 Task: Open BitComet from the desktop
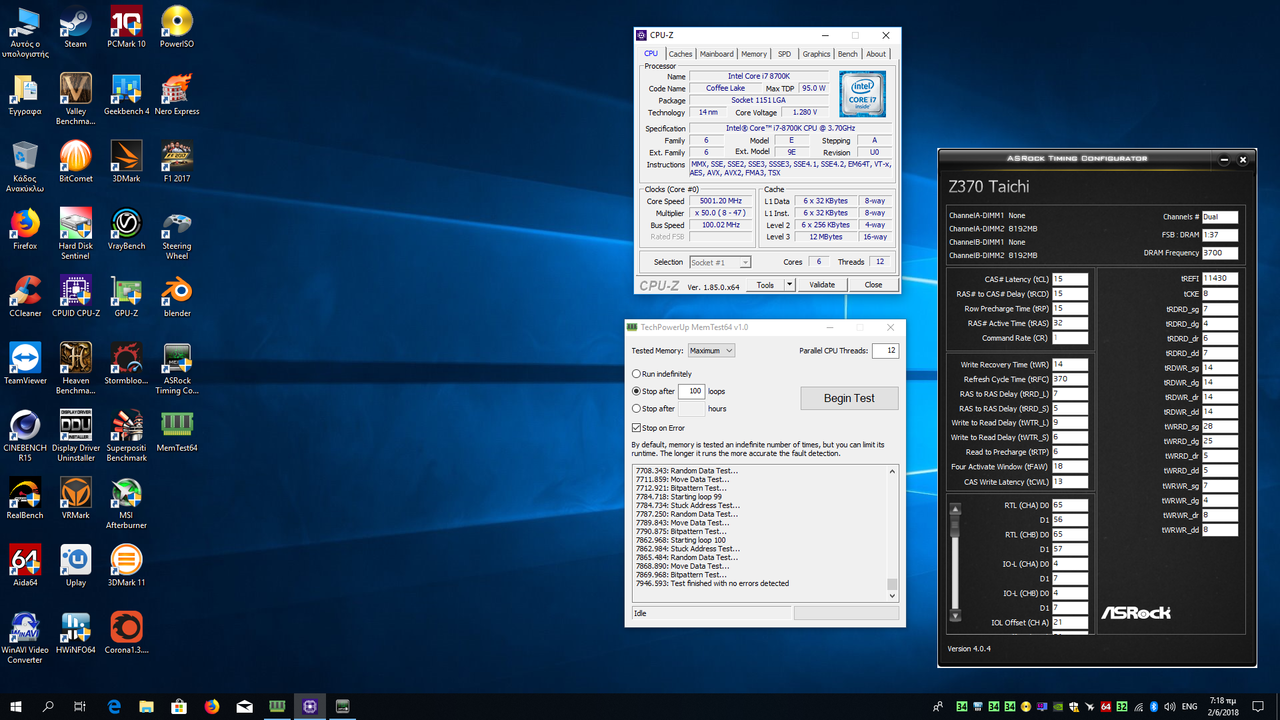(x=75, y=161)
